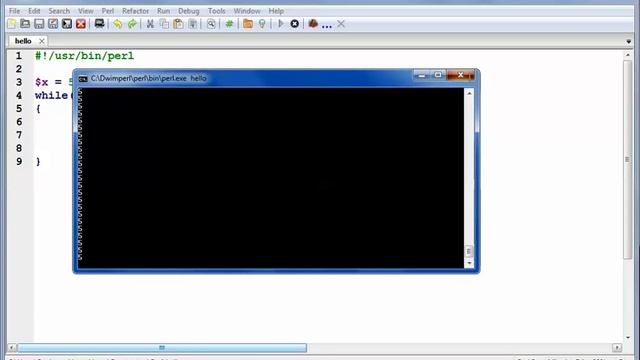Save the current file via the toolbar
The height and width of the screenshot is (360, 640).
39,24
